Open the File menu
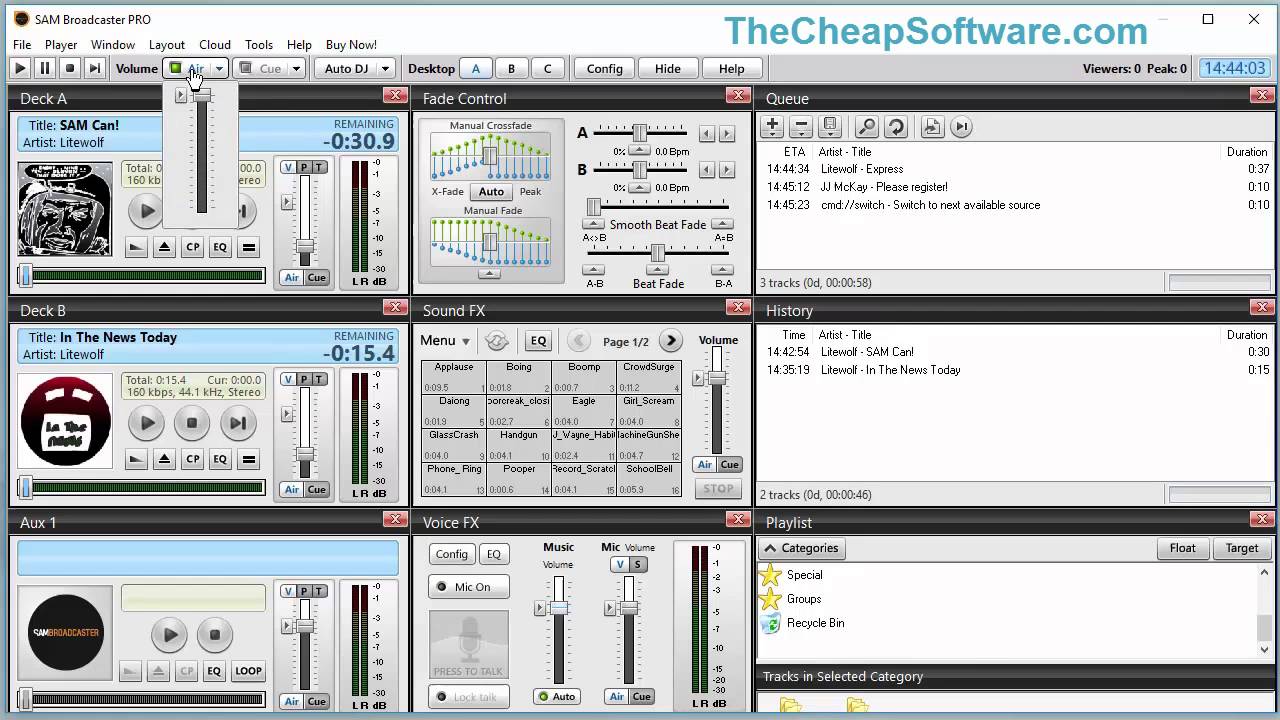Image resolution: width=1280 pixels, height=720 pixels. 22,45
